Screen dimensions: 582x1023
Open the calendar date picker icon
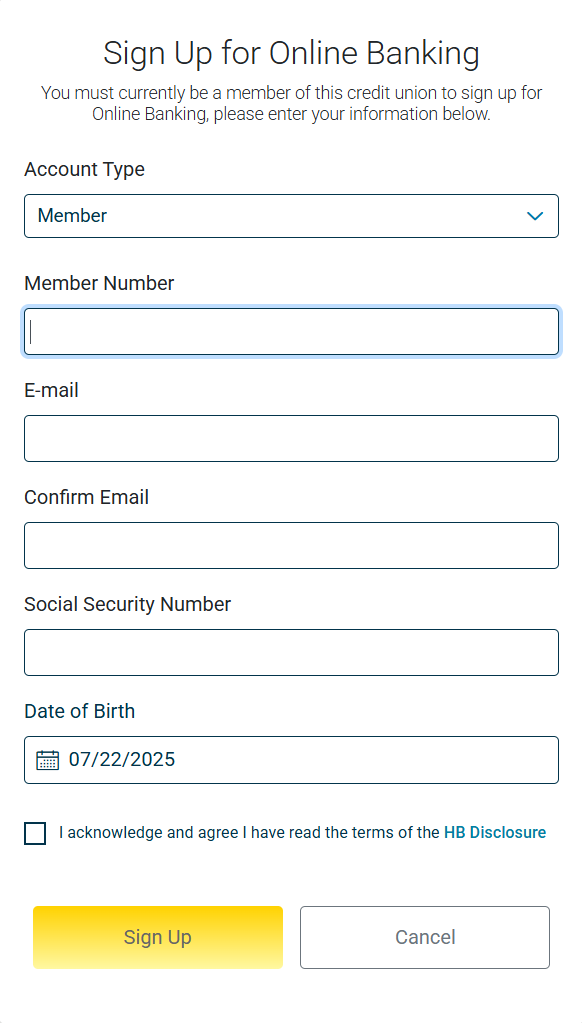pyautogui.click(x=48, y=759)
